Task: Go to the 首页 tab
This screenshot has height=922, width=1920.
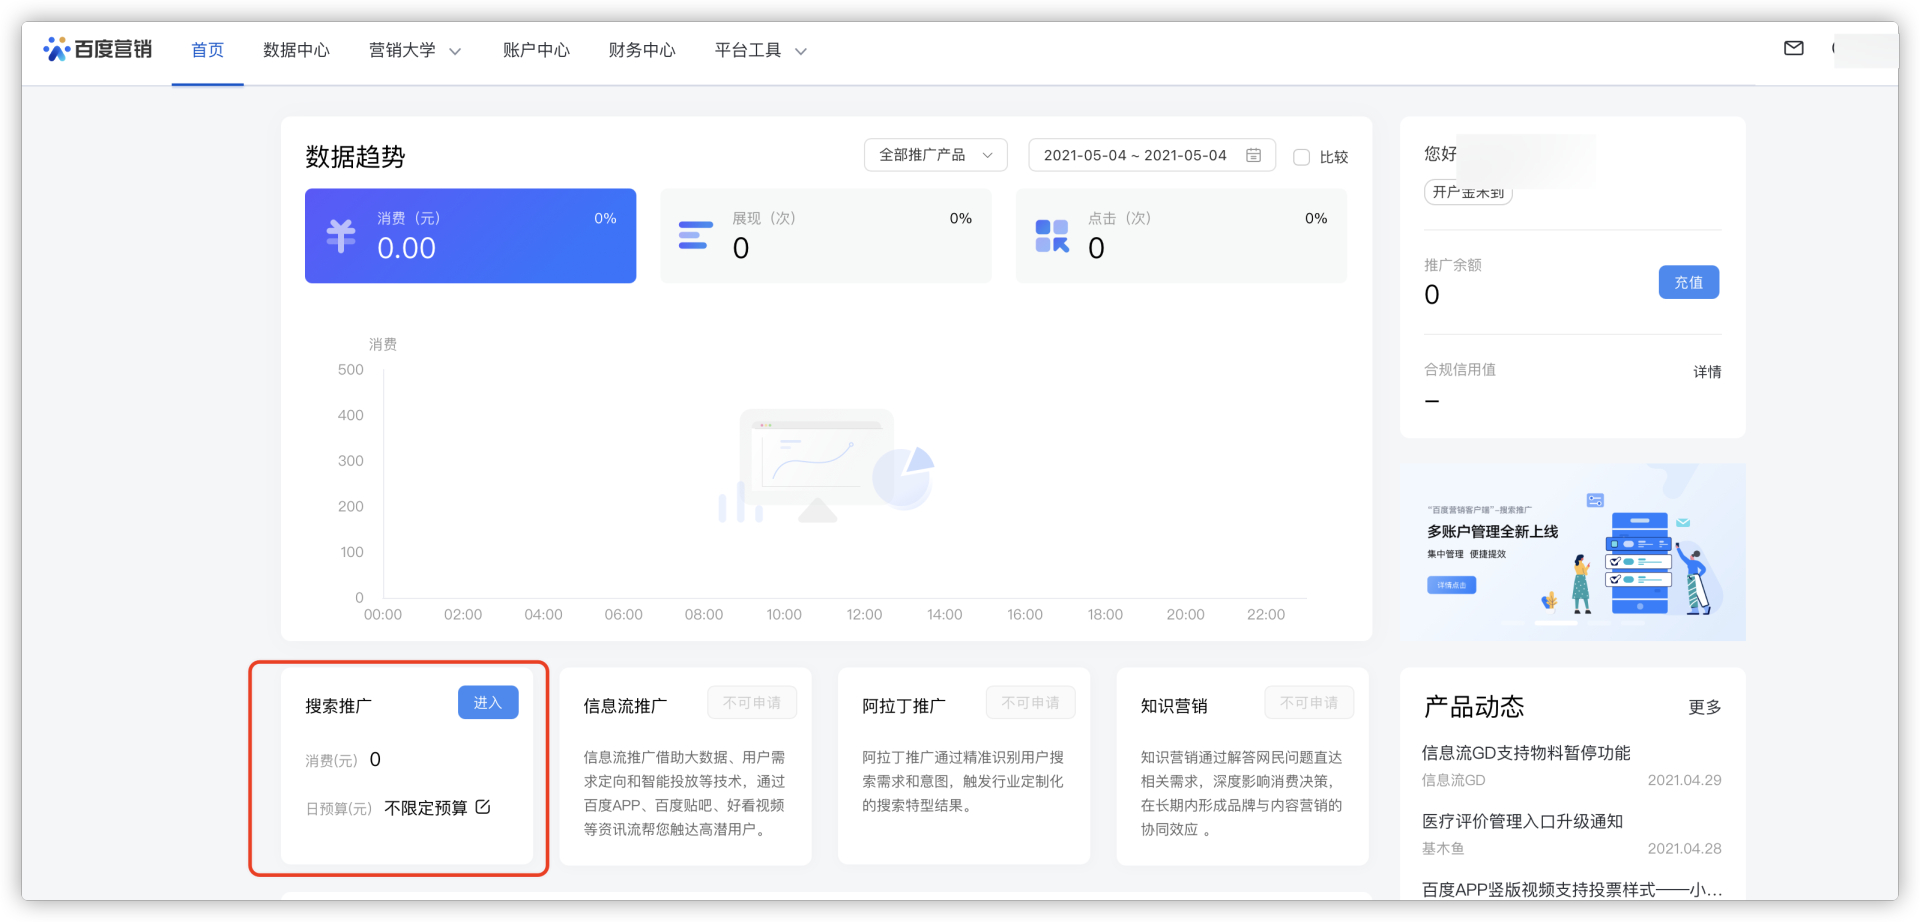Action: [207, 50]
